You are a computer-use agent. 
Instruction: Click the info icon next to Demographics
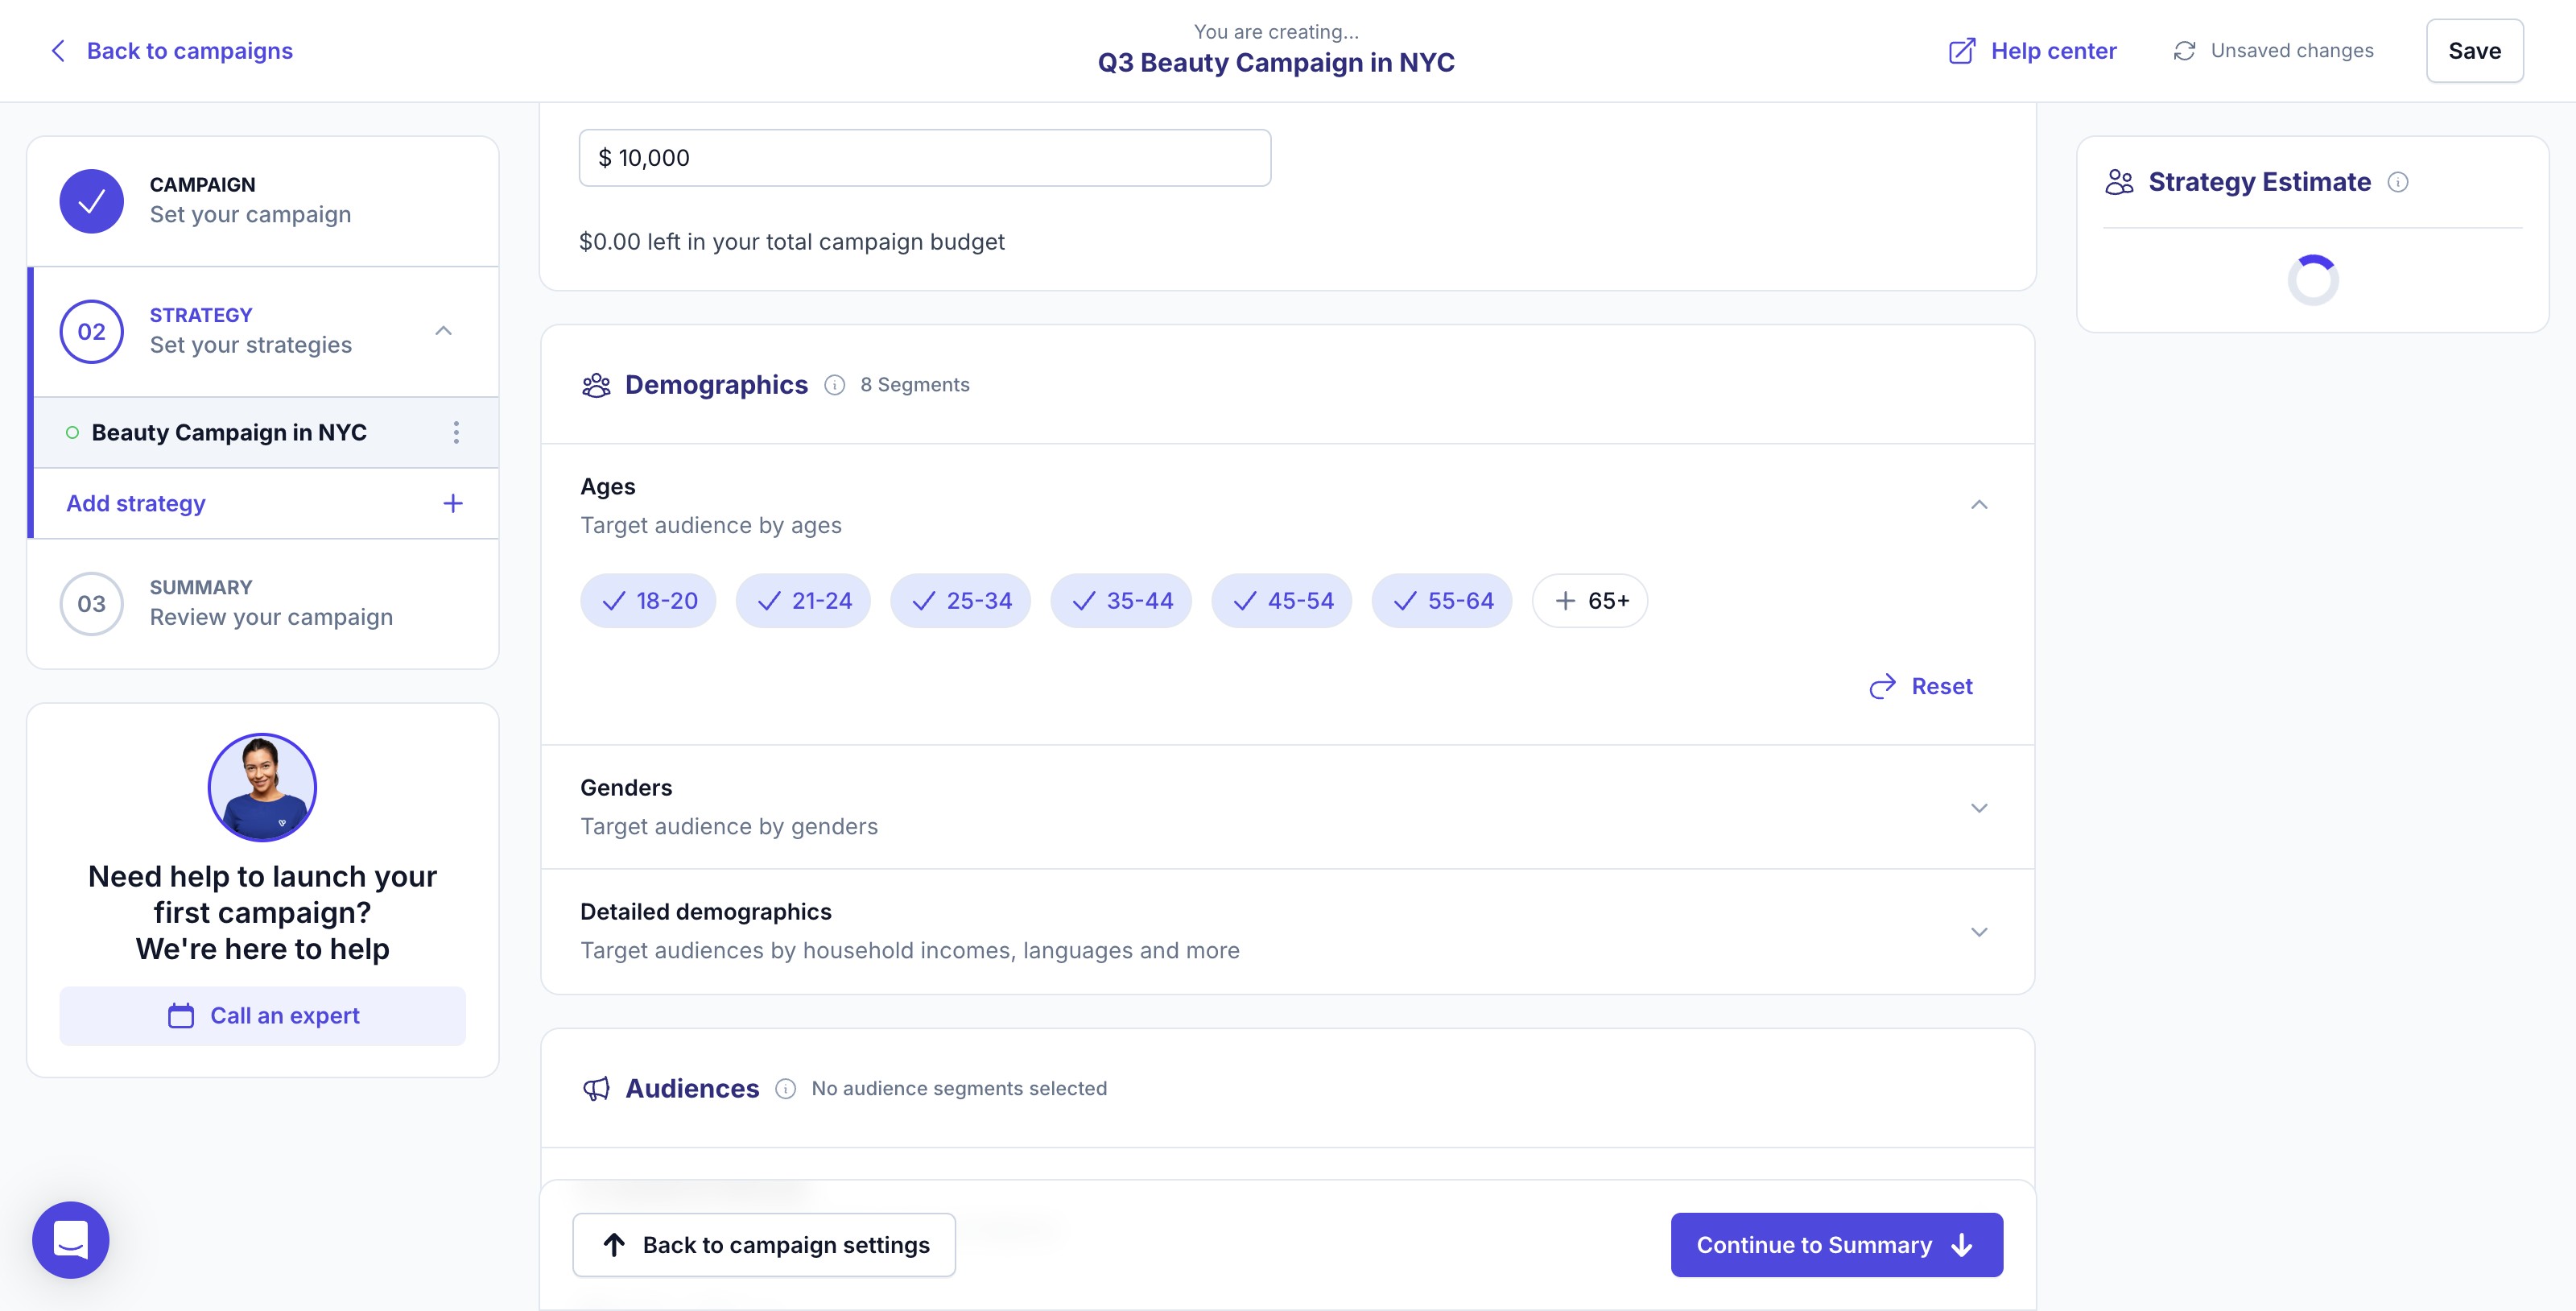tap(835, 385)
